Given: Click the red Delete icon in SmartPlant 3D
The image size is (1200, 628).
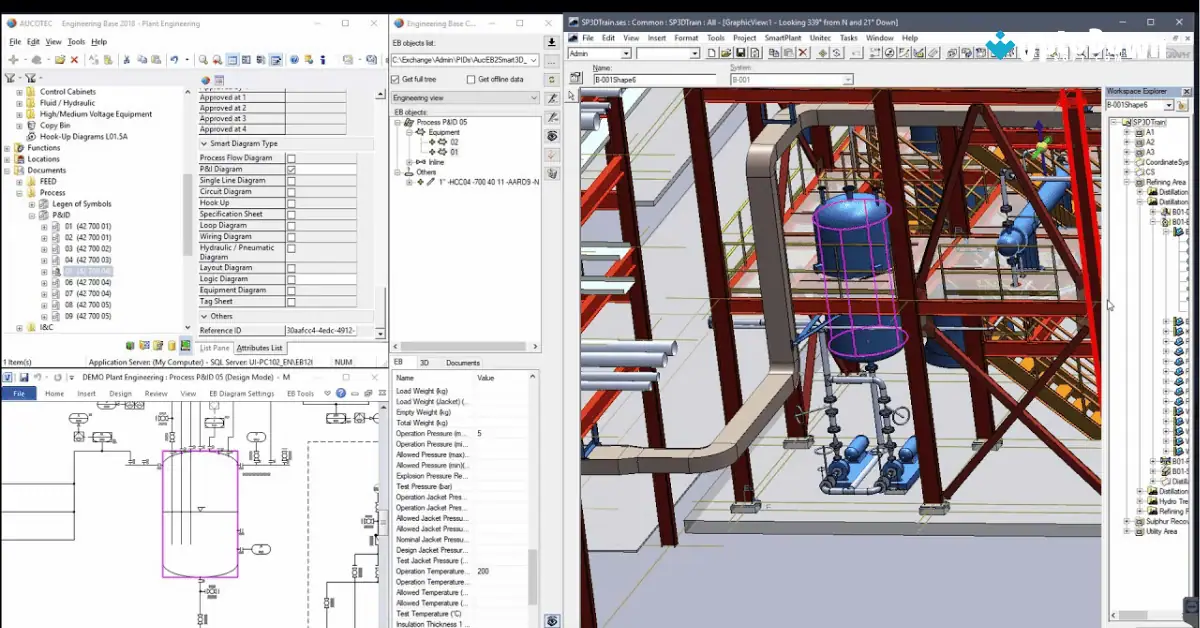Looking at the screenshot, I should tap(803, 51).
